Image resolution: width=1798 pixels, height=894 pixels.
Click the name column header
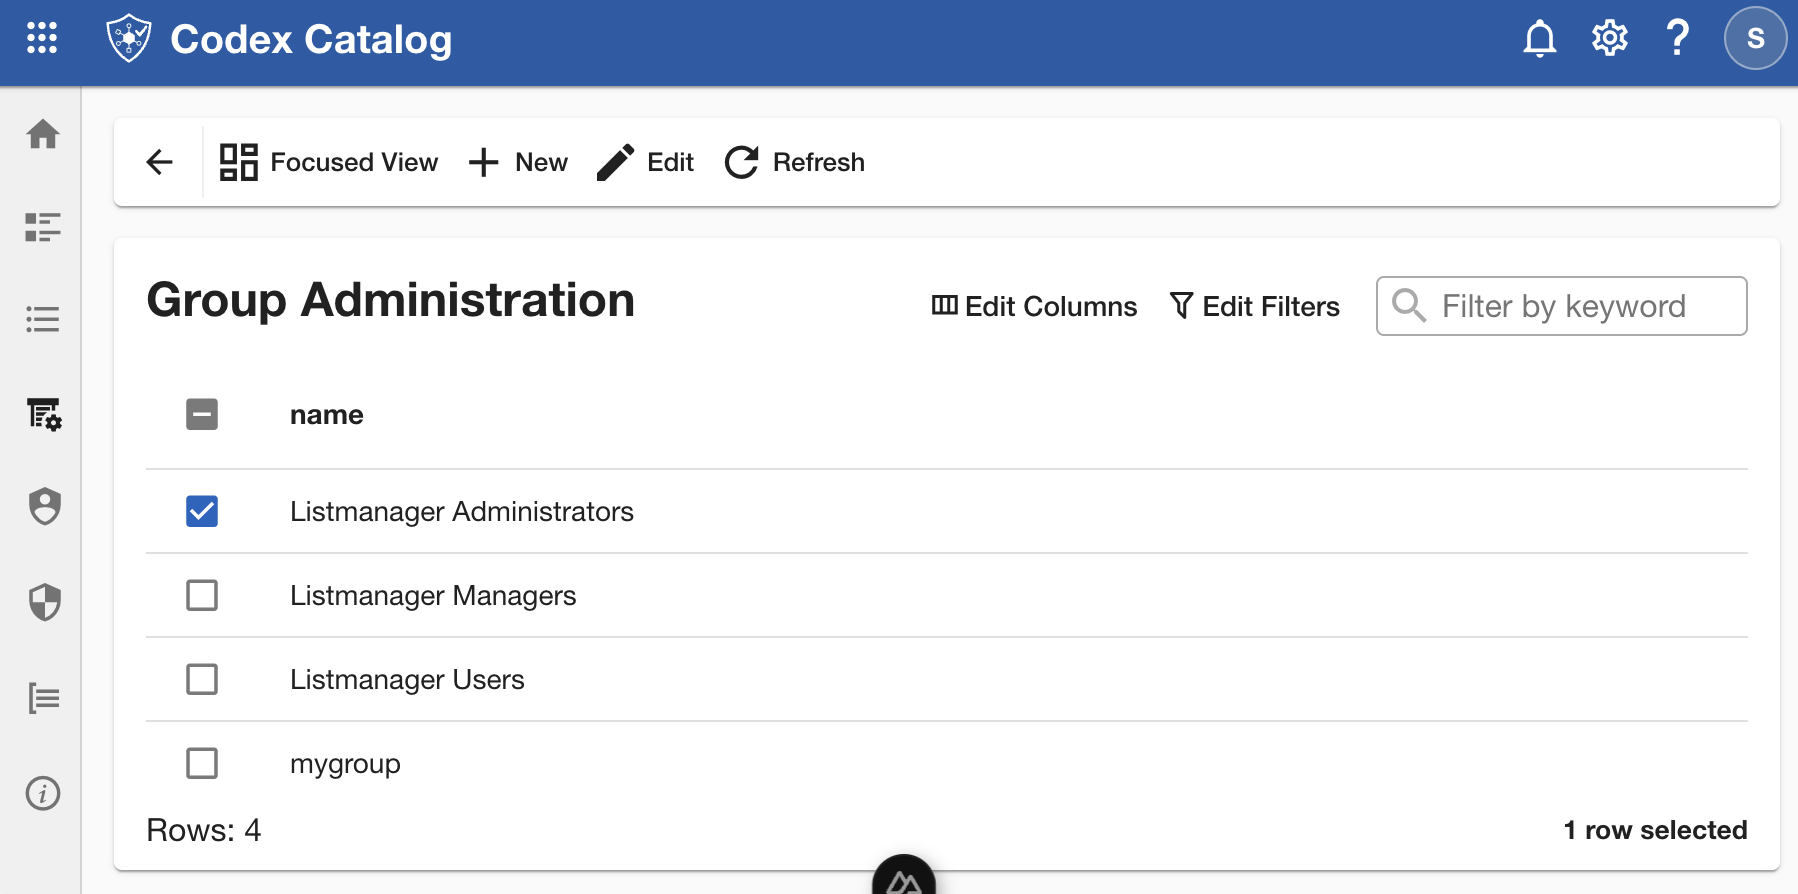(x=327, y=415)
